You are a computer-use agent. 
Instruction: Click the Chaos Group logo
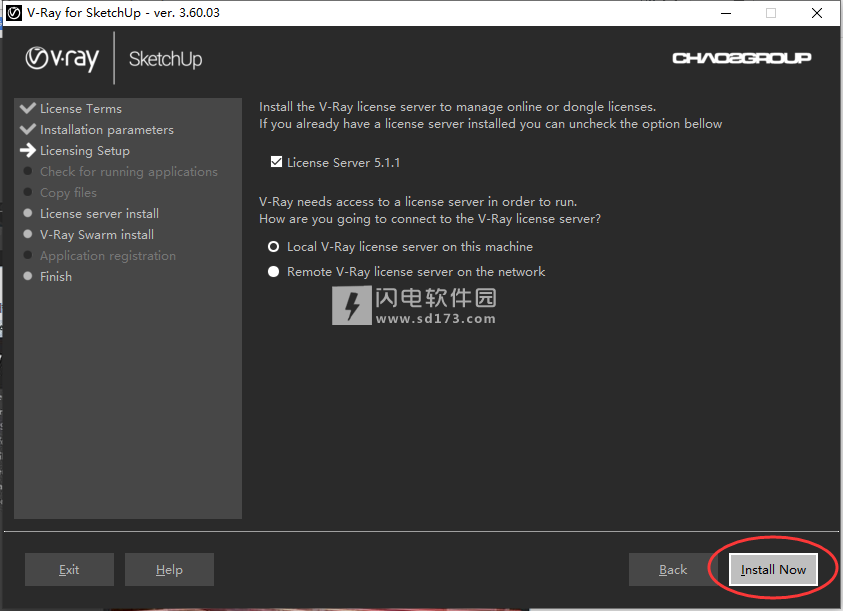[x=742, y=58]
